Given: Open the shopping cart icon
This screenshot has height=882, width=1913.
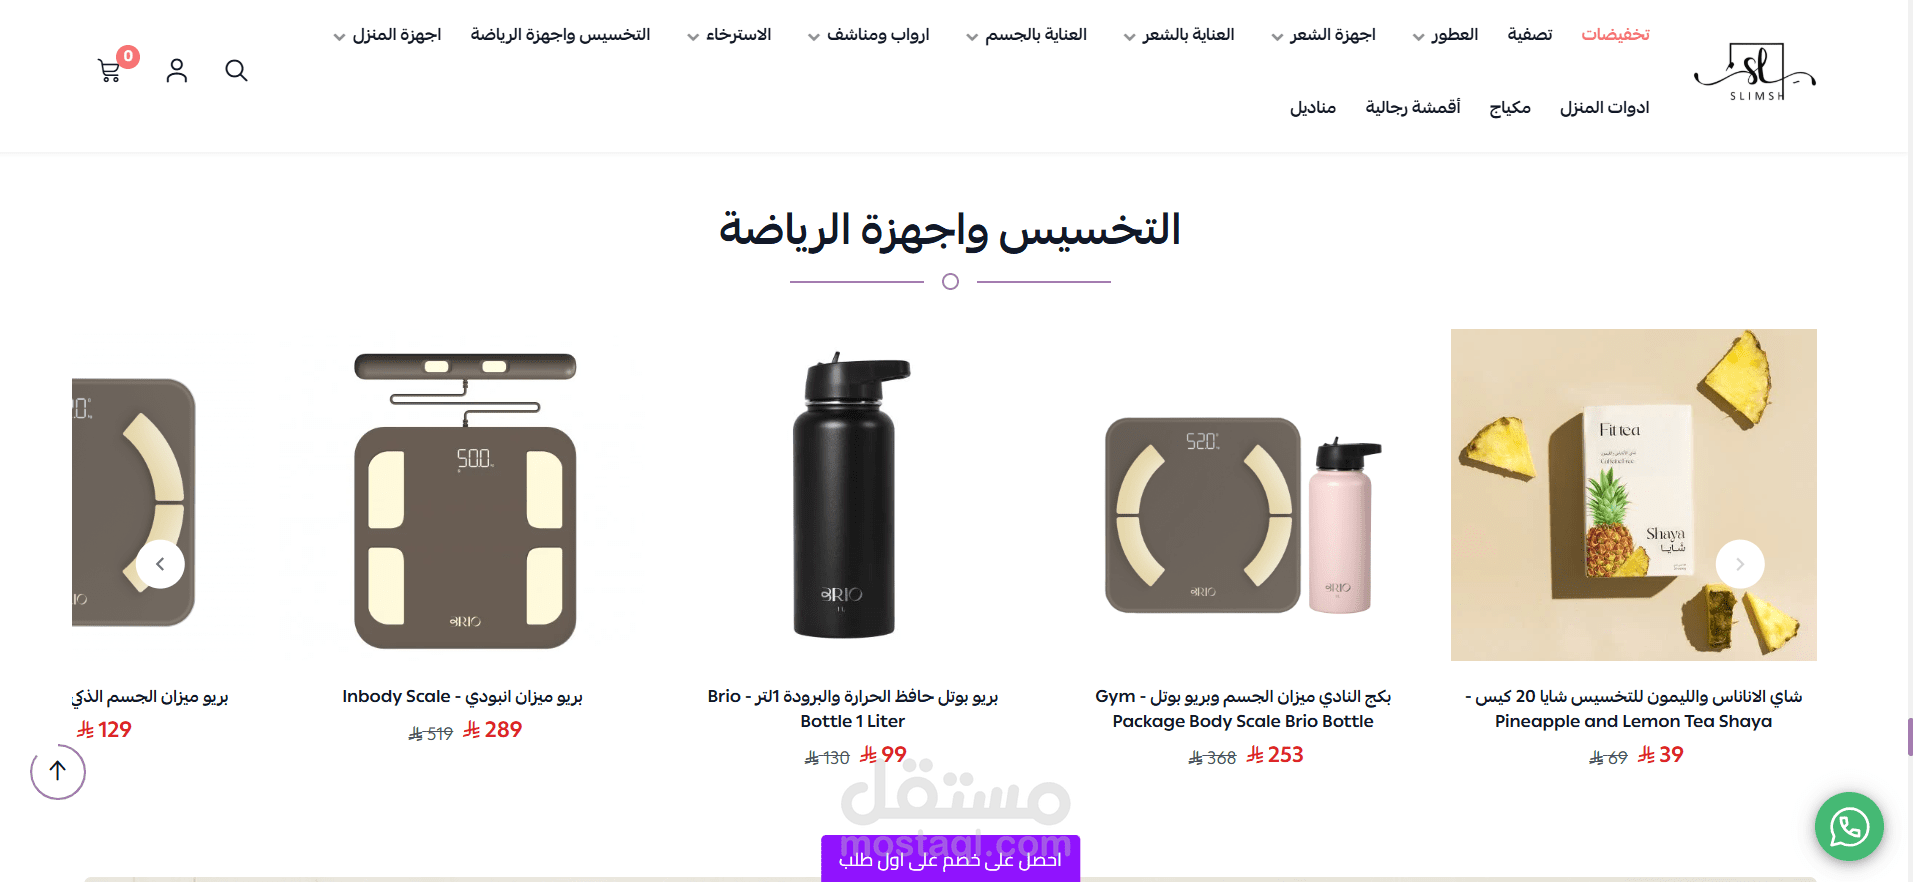Looking at the screenshot, I should click(110, 71).
